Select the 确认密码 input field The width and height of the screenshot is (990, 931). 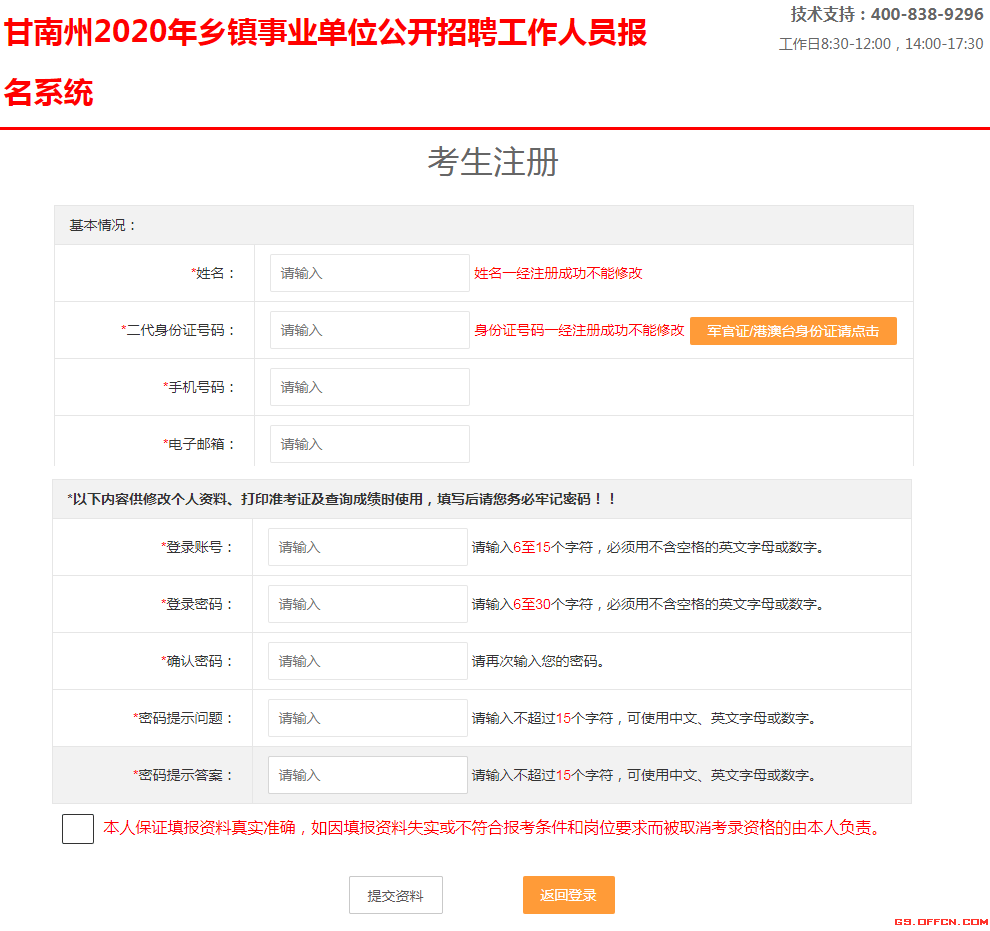[x=367, y=661]
